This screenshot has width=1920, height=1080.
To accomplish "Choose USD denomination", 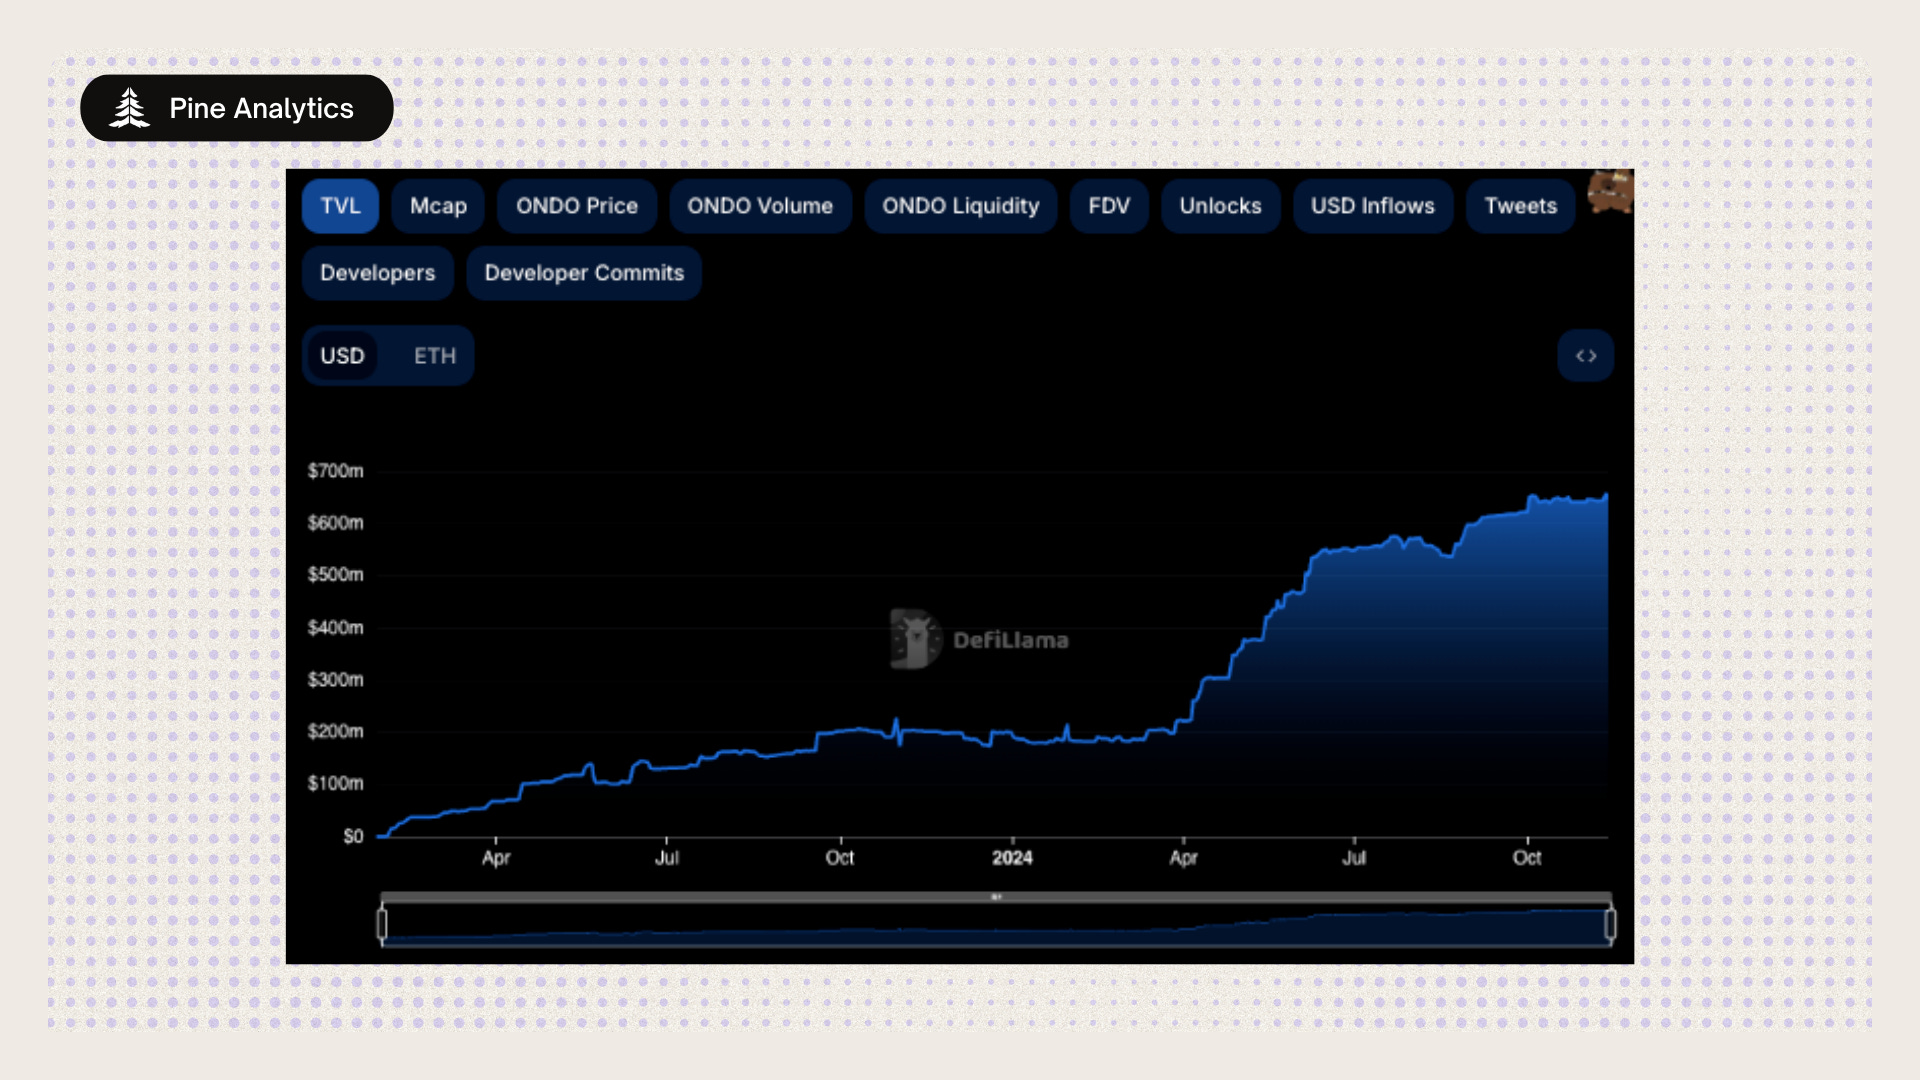I will pyautogui.click(x=342, y=356).
